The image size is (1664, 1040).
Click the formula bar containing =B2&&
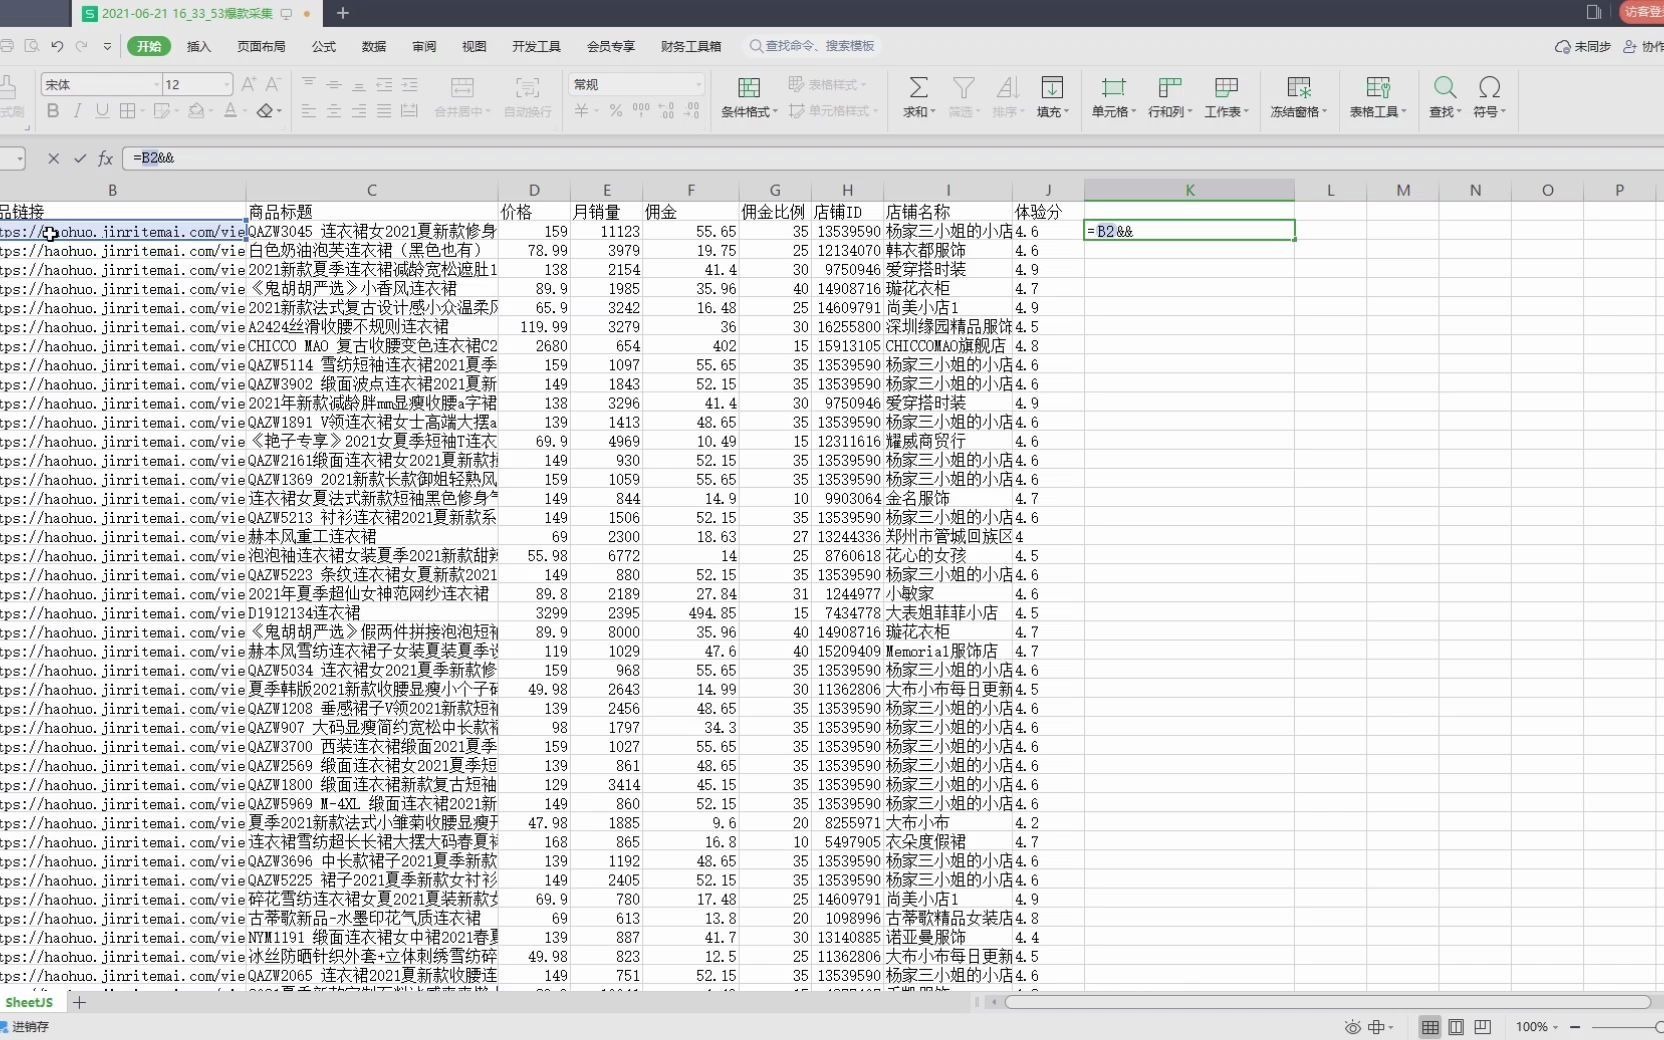893,158
